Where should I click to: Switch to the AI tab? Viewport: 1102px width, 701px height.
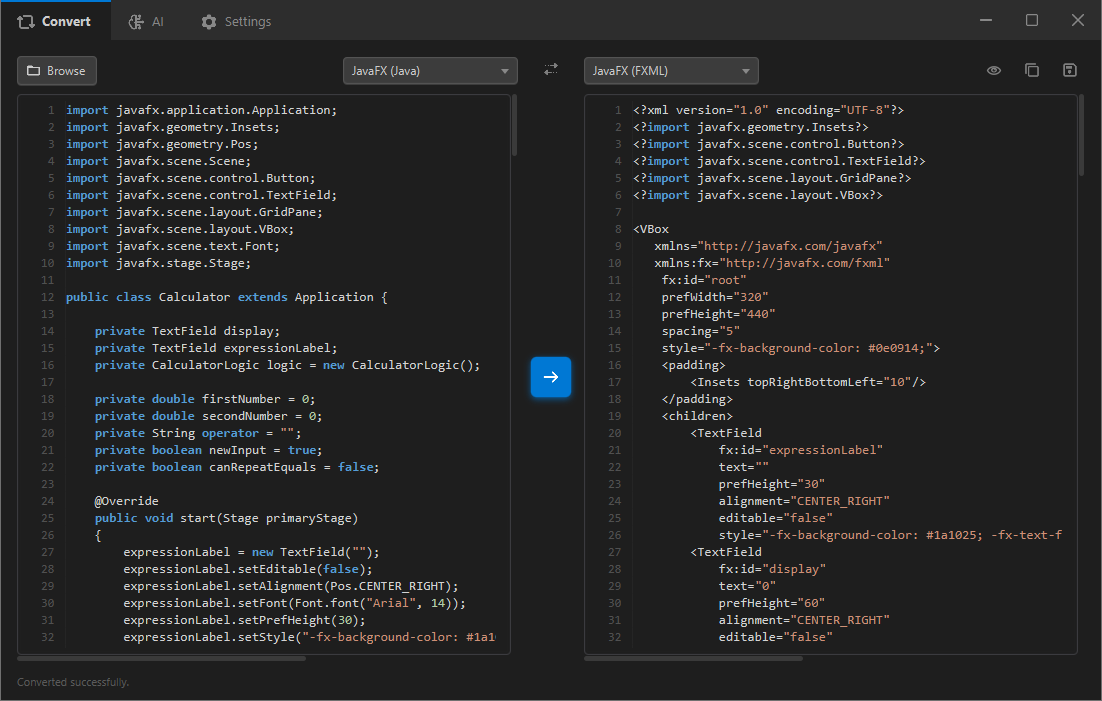pyautogui.click(x=146, y=22)
